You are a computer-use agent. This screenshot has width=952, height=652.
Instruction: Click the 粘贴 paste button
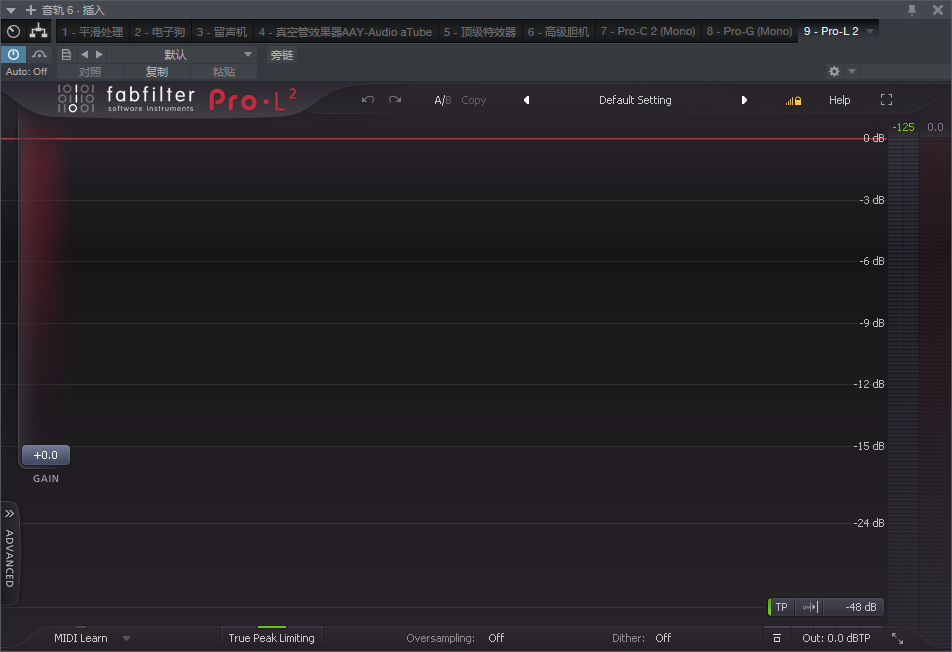pos(223,72)
